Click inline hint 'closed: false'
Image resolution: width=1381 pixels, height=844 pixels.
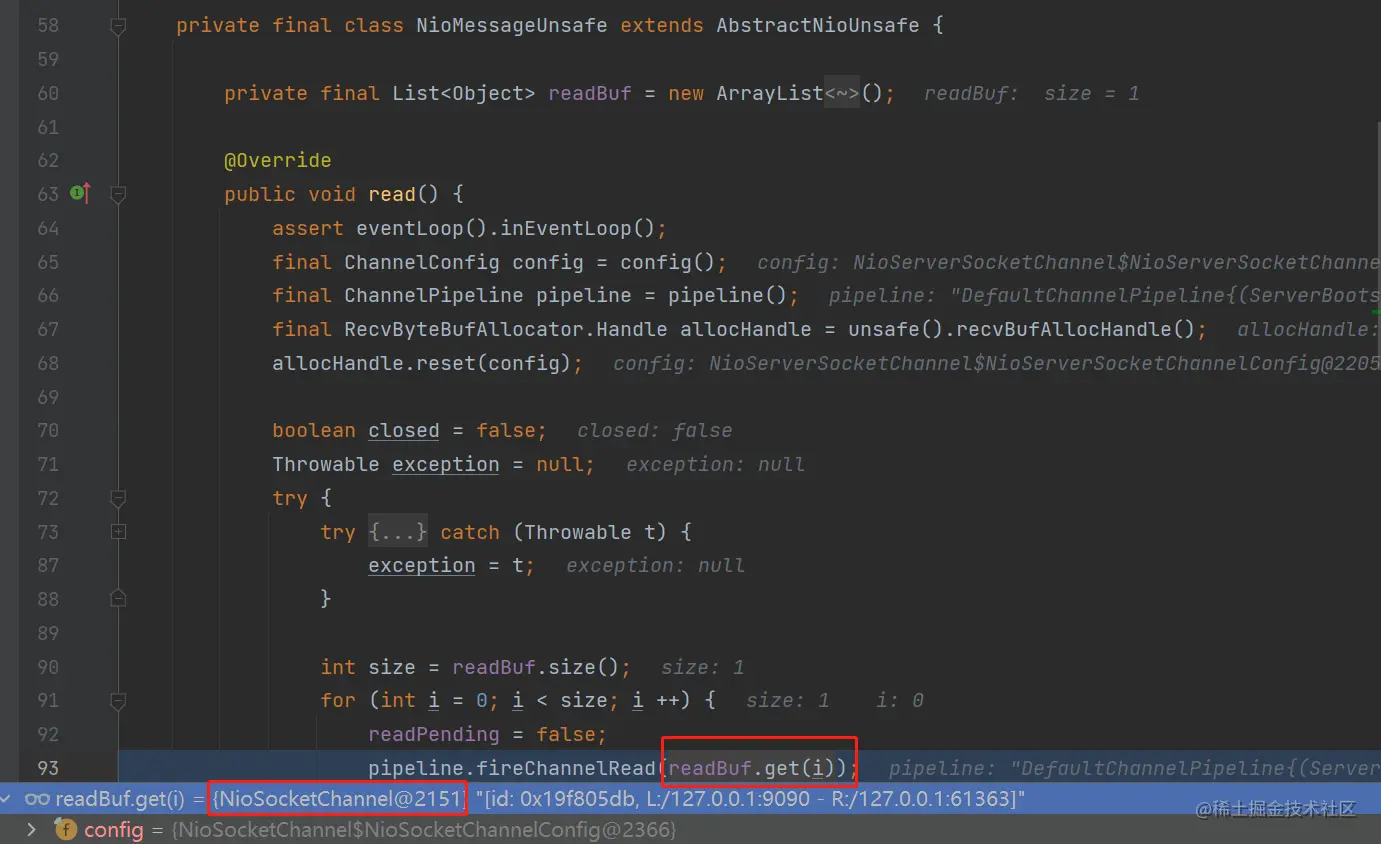coord(655,431)
